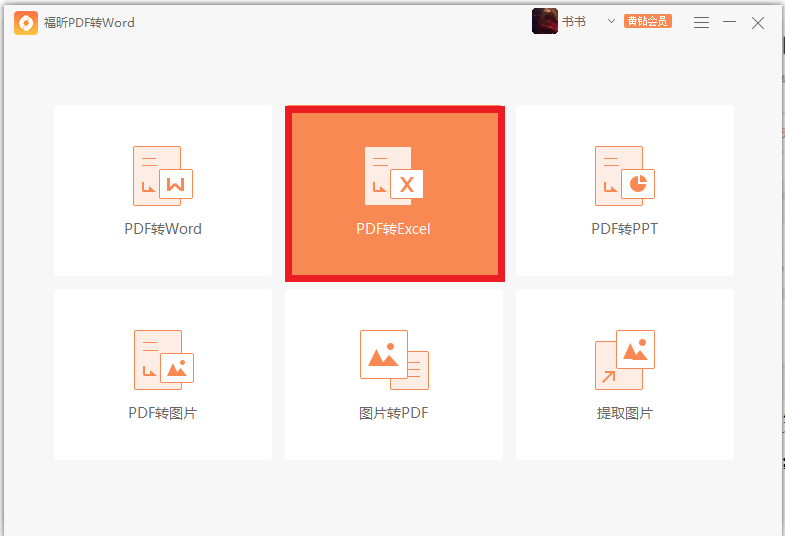The width and height of the screenshot is (785, 536).
Task: Minimize the window
Action: 729,22
